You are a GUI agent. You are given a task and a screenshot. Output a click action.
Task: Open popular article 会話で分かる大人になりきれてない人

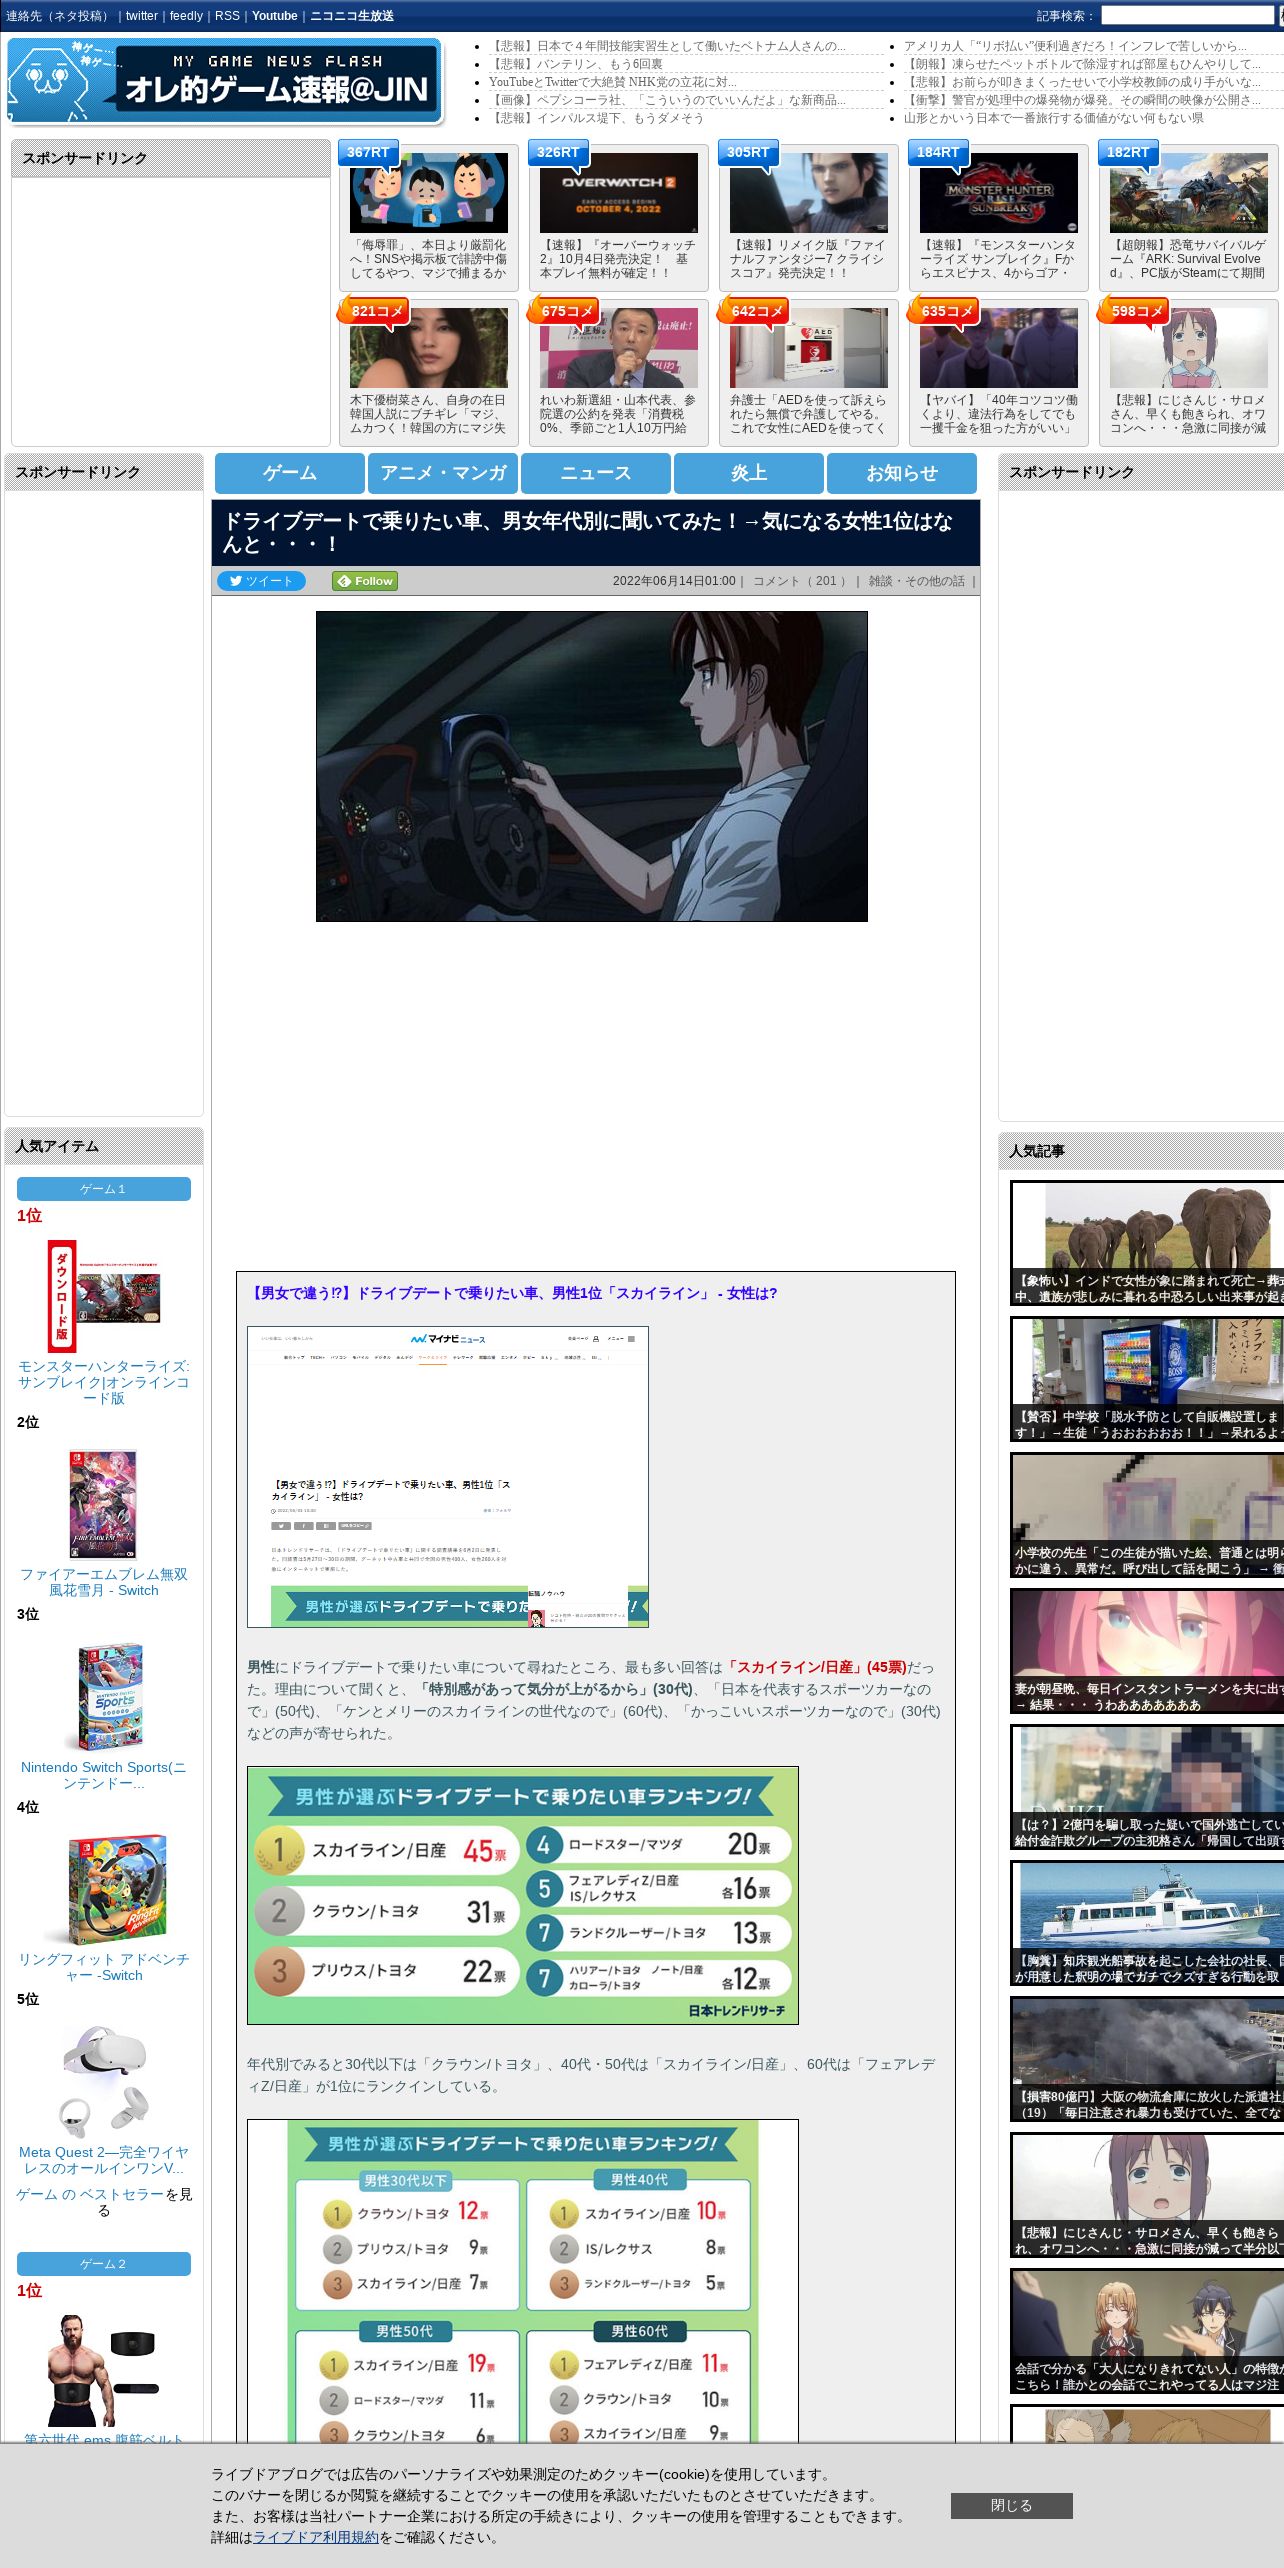point(1147,2332)
